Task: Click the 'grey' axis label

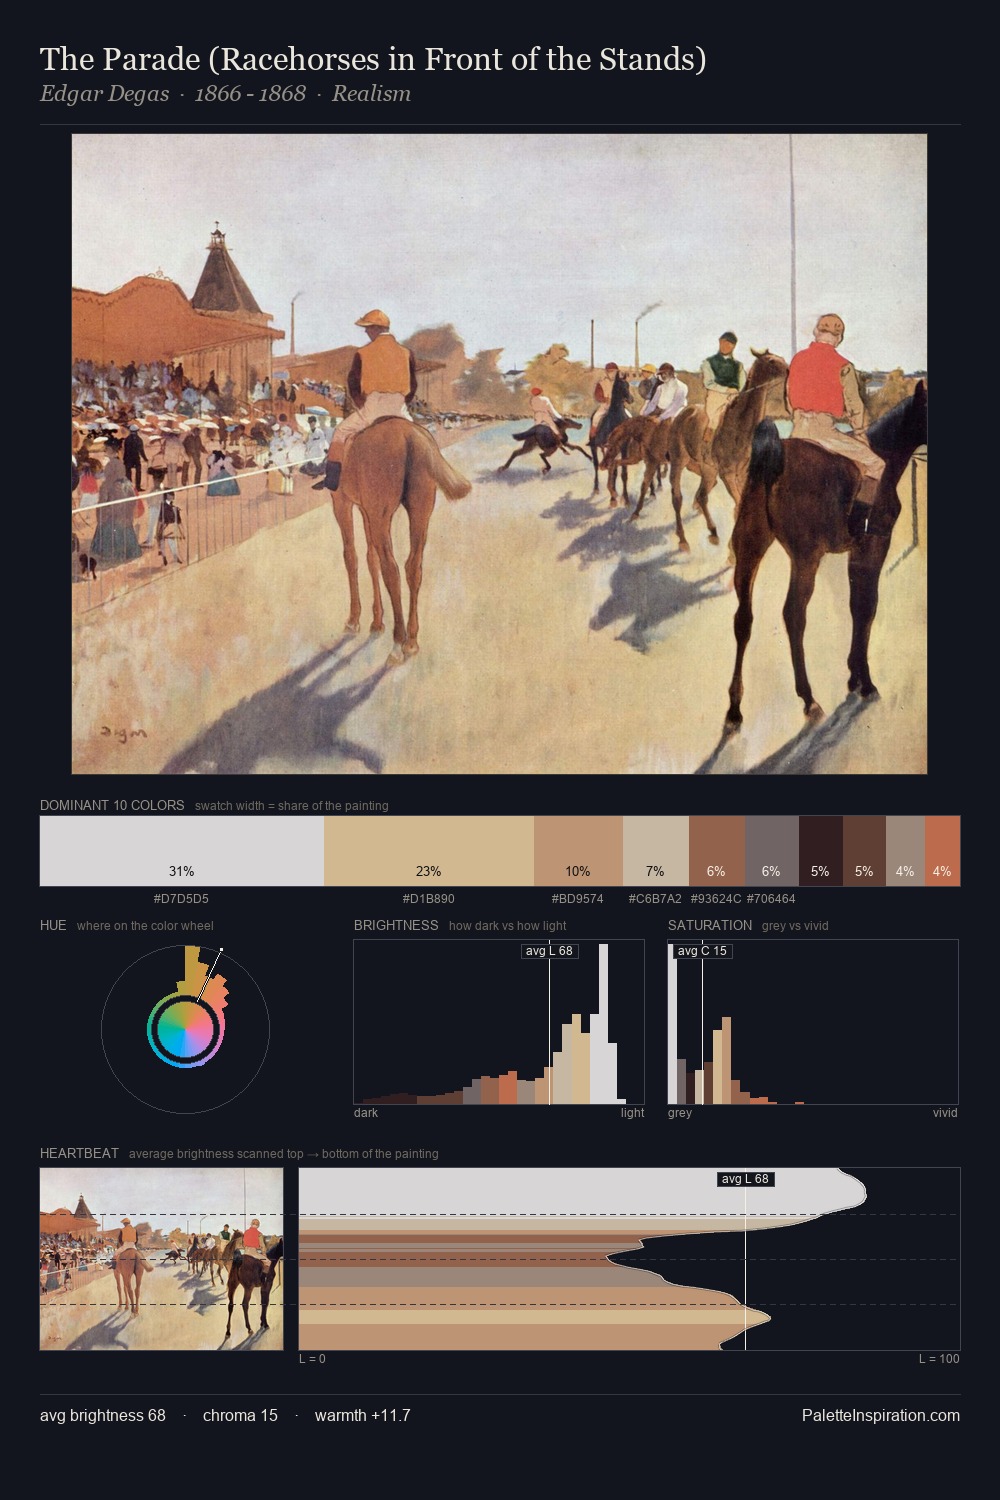Action: click(x=680, y=1113)
